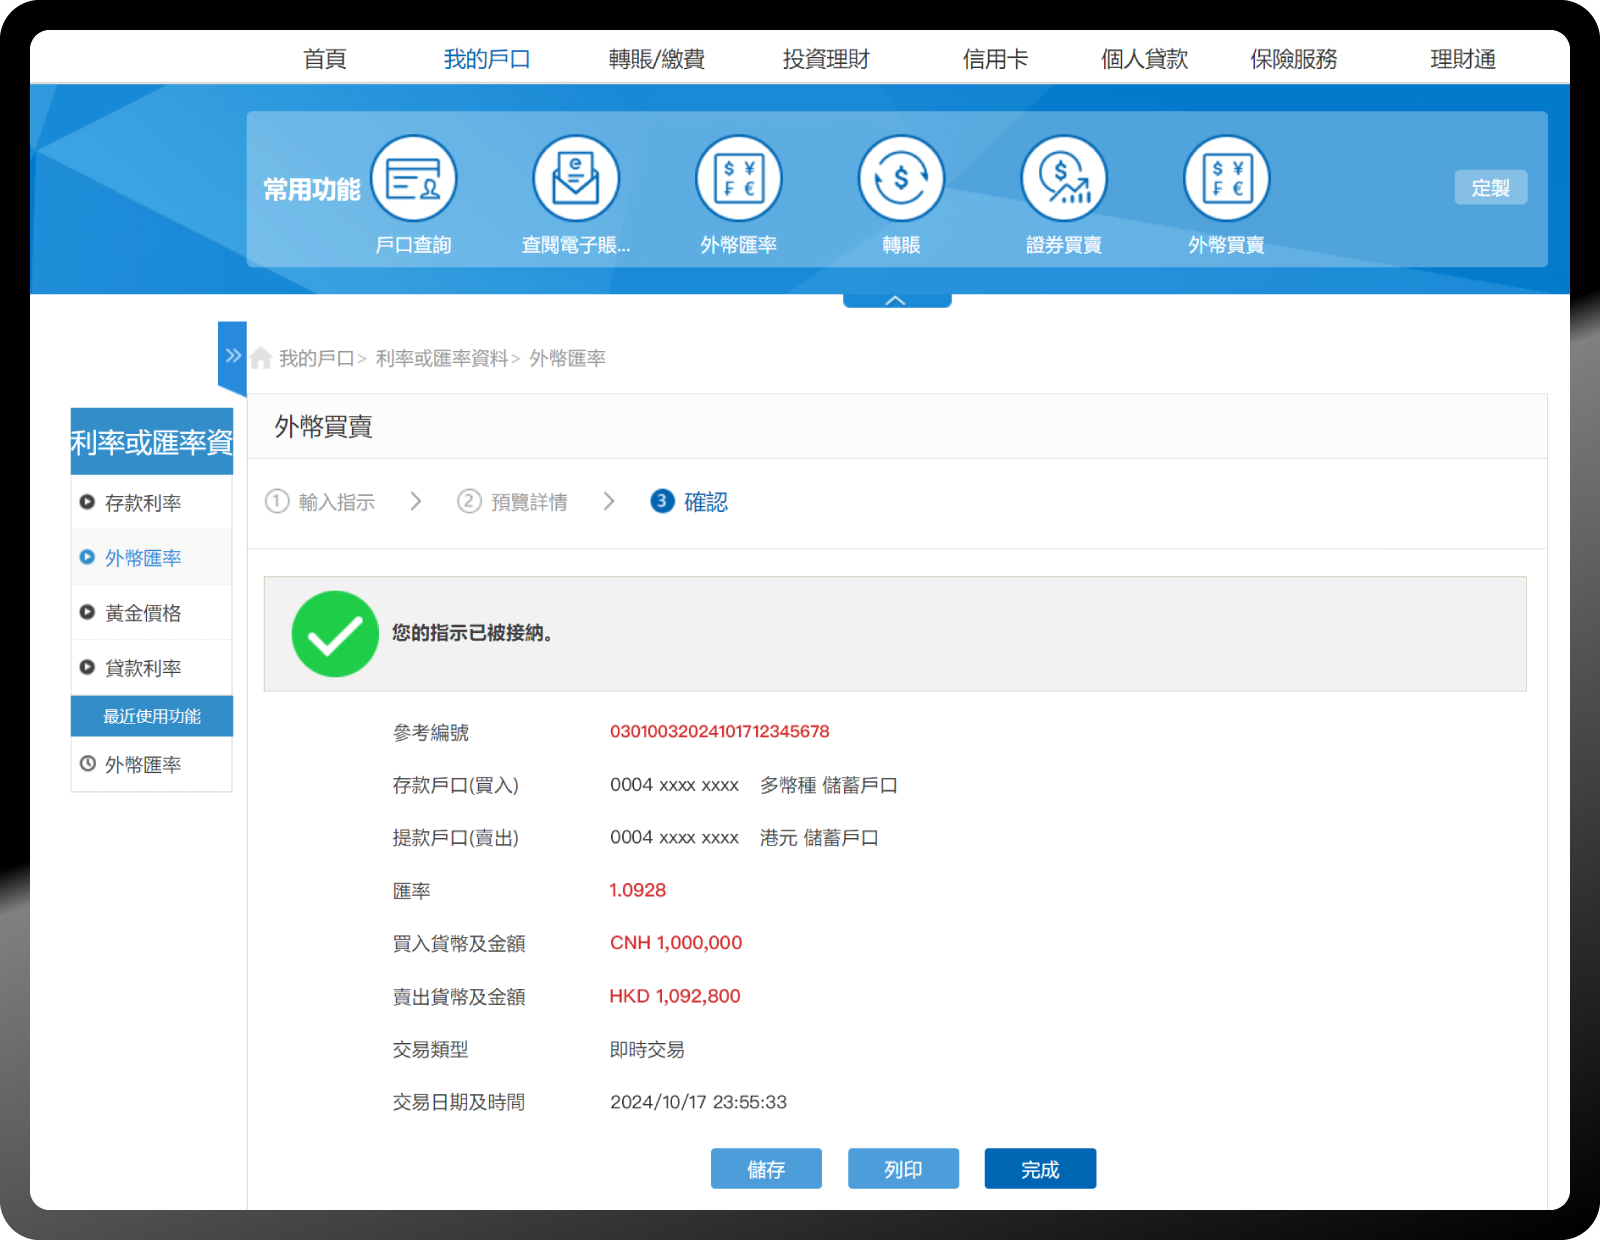Open the 查閱電子賬 e-statement icon
The image size is (1600, 1240).
click(576, 179)
